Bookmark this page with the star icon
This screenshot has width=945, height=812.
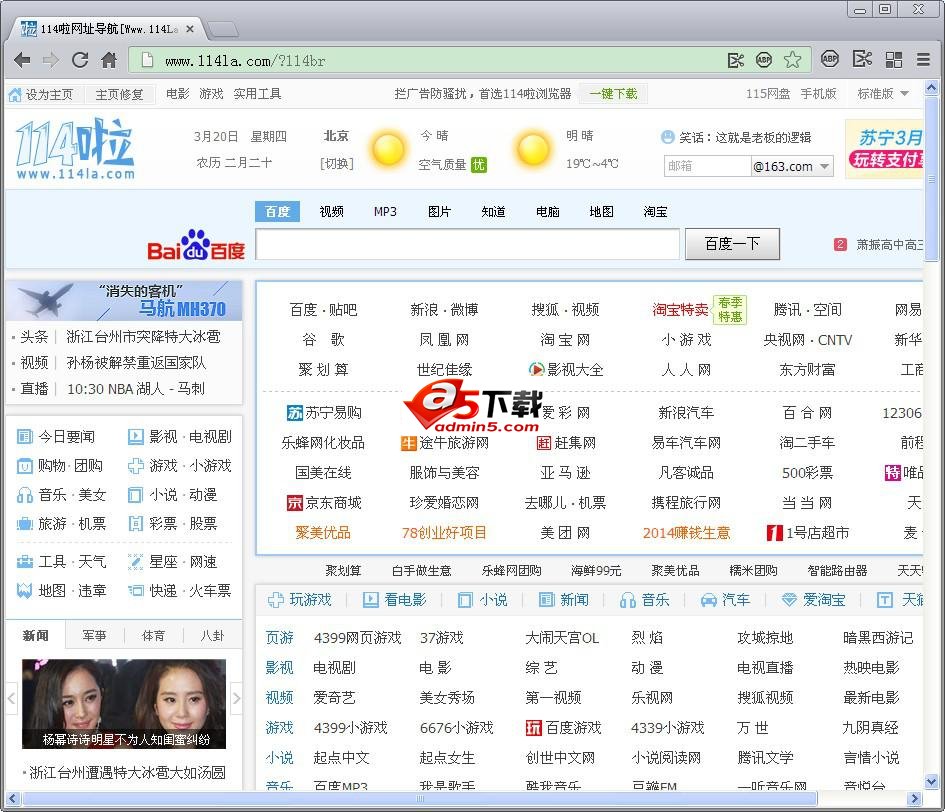tap(792, 60)
